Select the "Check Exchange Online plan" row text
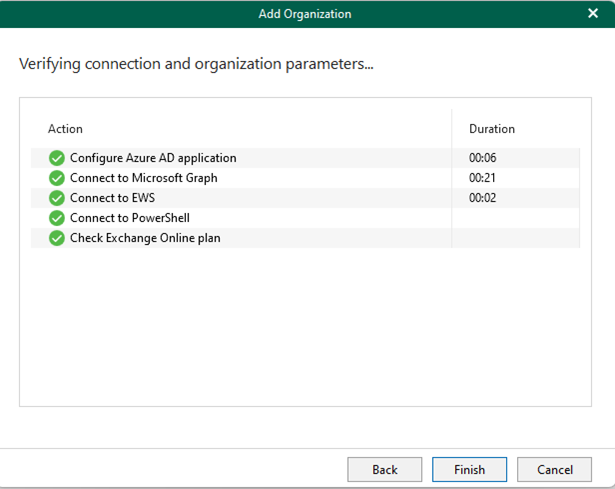Screen dimensions: 615x489 point(145,238)
